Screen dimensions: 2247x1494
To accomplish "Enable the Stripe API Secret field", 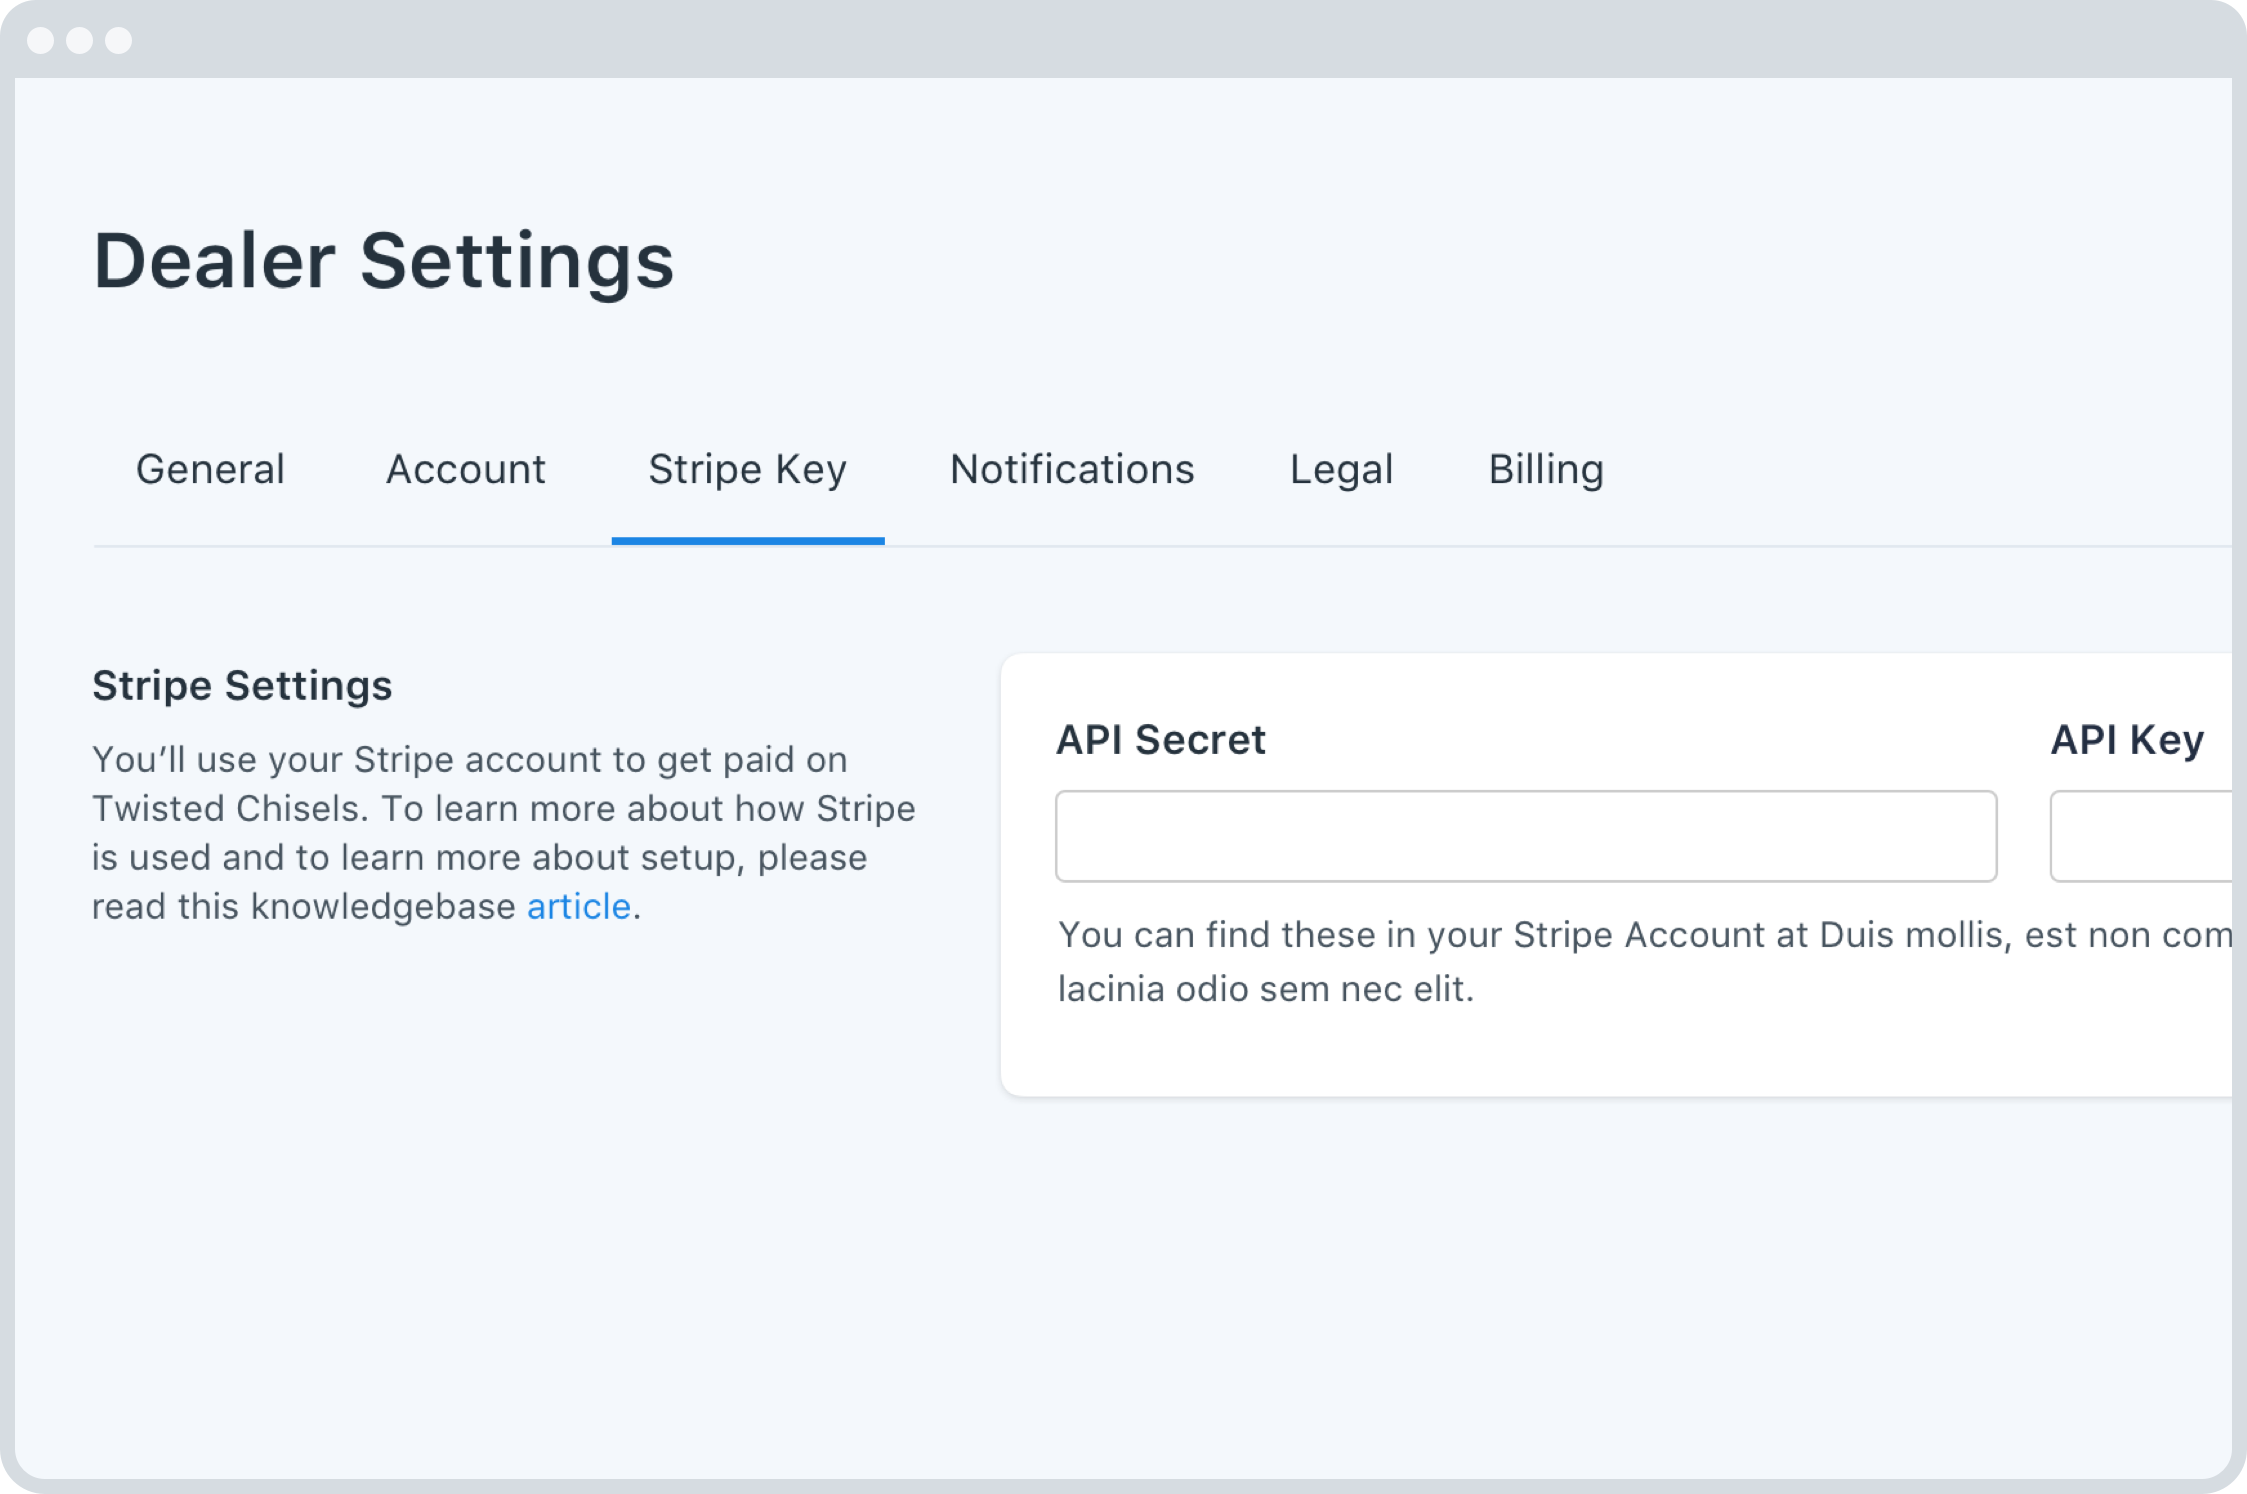I will pyautogui.click(x=1525, y=837).
